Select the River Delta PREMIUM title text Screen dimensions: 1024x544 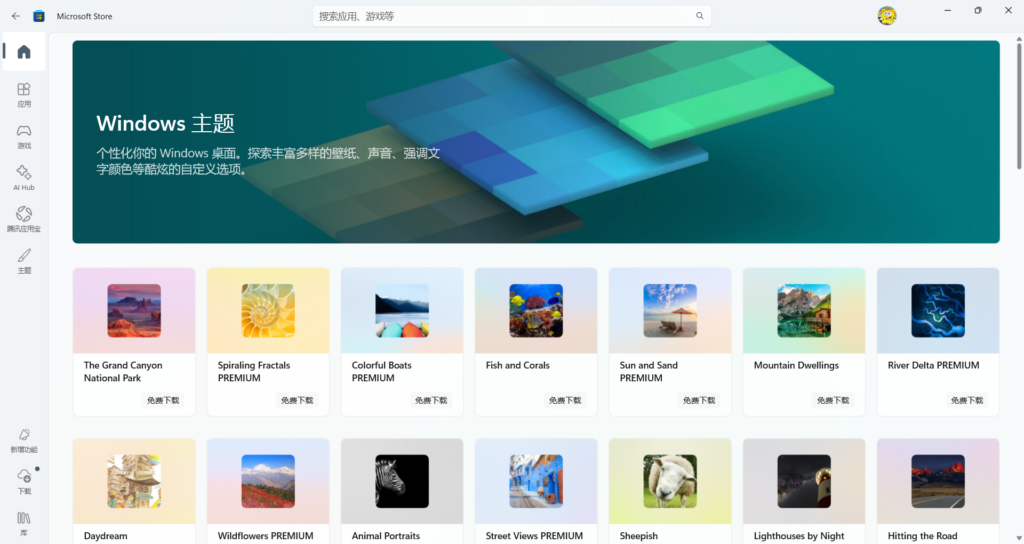[x=933, y=365]
